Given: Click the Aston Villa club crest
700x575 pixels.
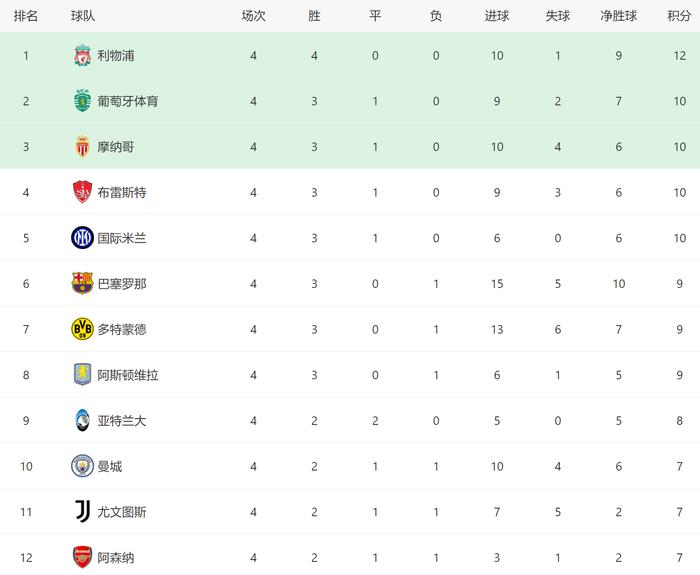Looking at the screenshot, I should point(82,375).
